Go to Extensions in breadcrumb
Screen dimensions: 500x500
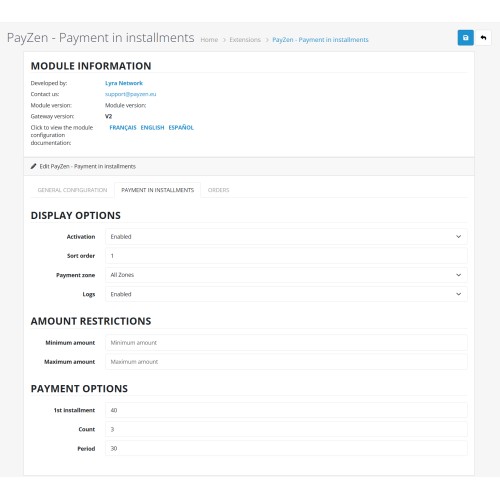[245, 40]
